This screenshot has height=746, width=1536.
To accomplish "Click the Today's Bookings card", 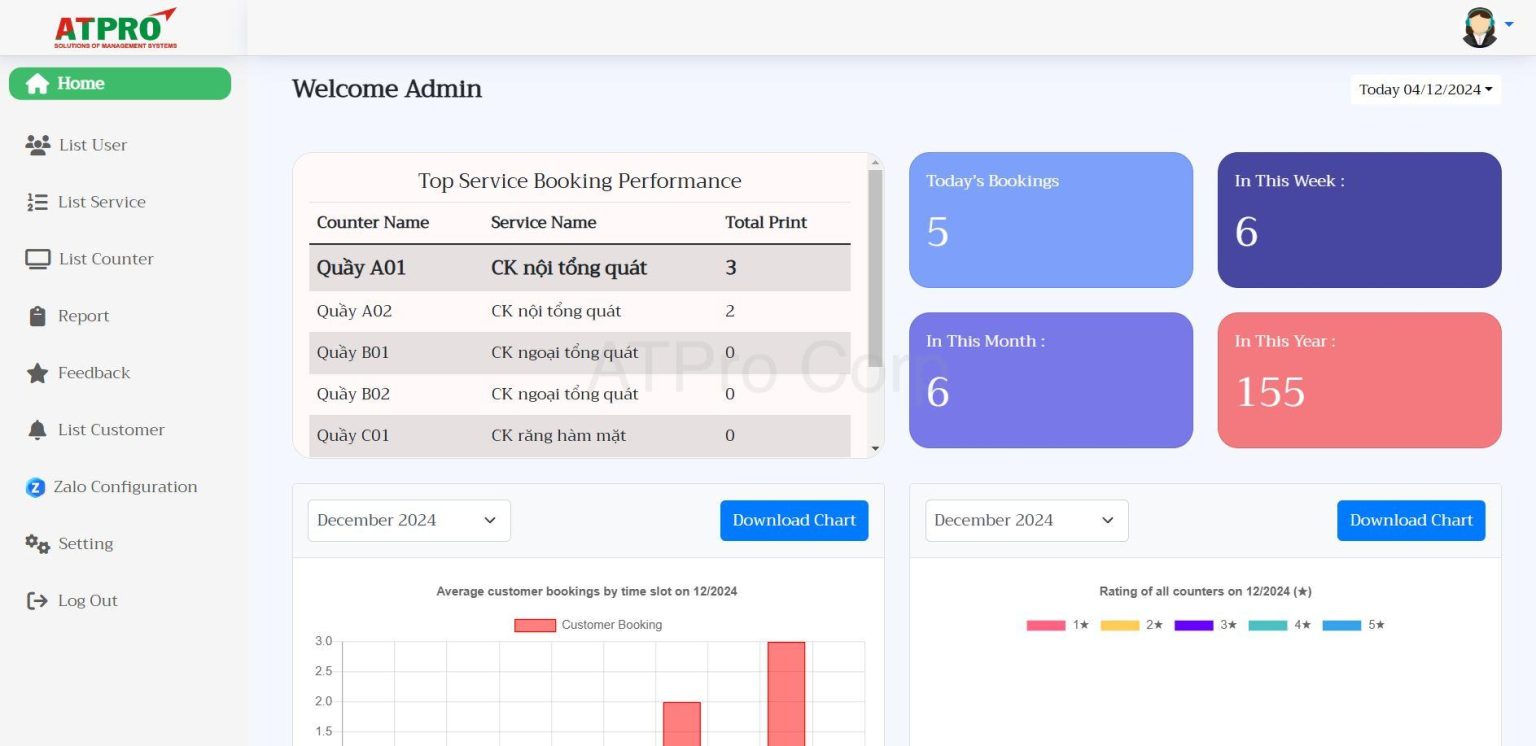I will click(1051, 220).
